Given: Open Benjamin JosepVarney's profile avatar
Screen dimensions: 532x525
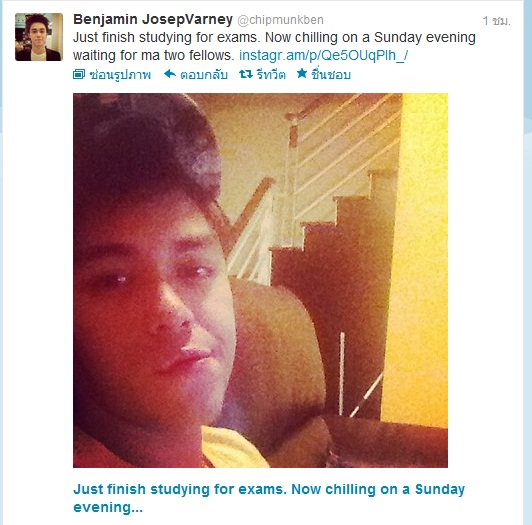Looking at the screenshot, I should tap(39, 37).
